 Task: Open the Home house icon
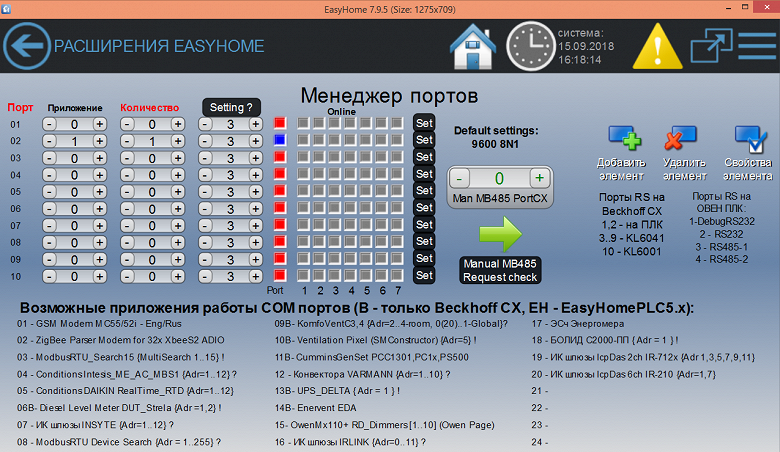(x=472, y=46)
